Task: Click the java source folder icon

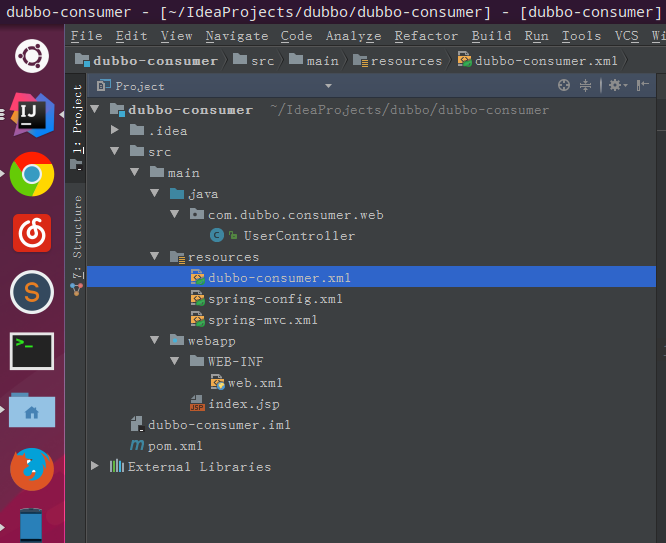Action: [x=177, y=194]
